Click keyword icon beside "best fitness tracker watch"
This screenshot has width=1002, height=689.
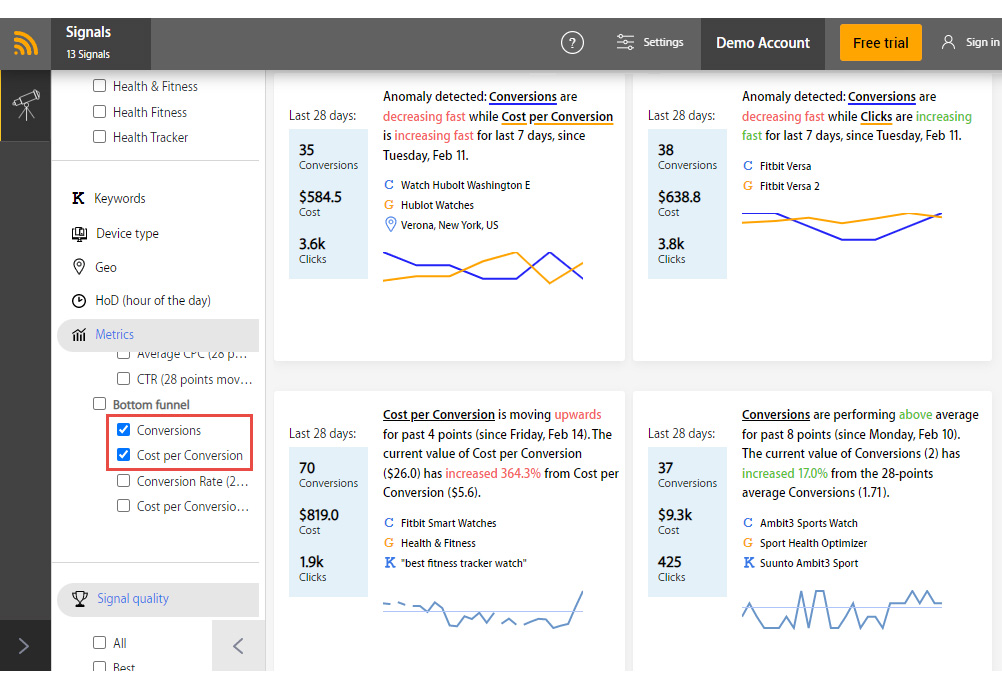[x=390, y=562]
